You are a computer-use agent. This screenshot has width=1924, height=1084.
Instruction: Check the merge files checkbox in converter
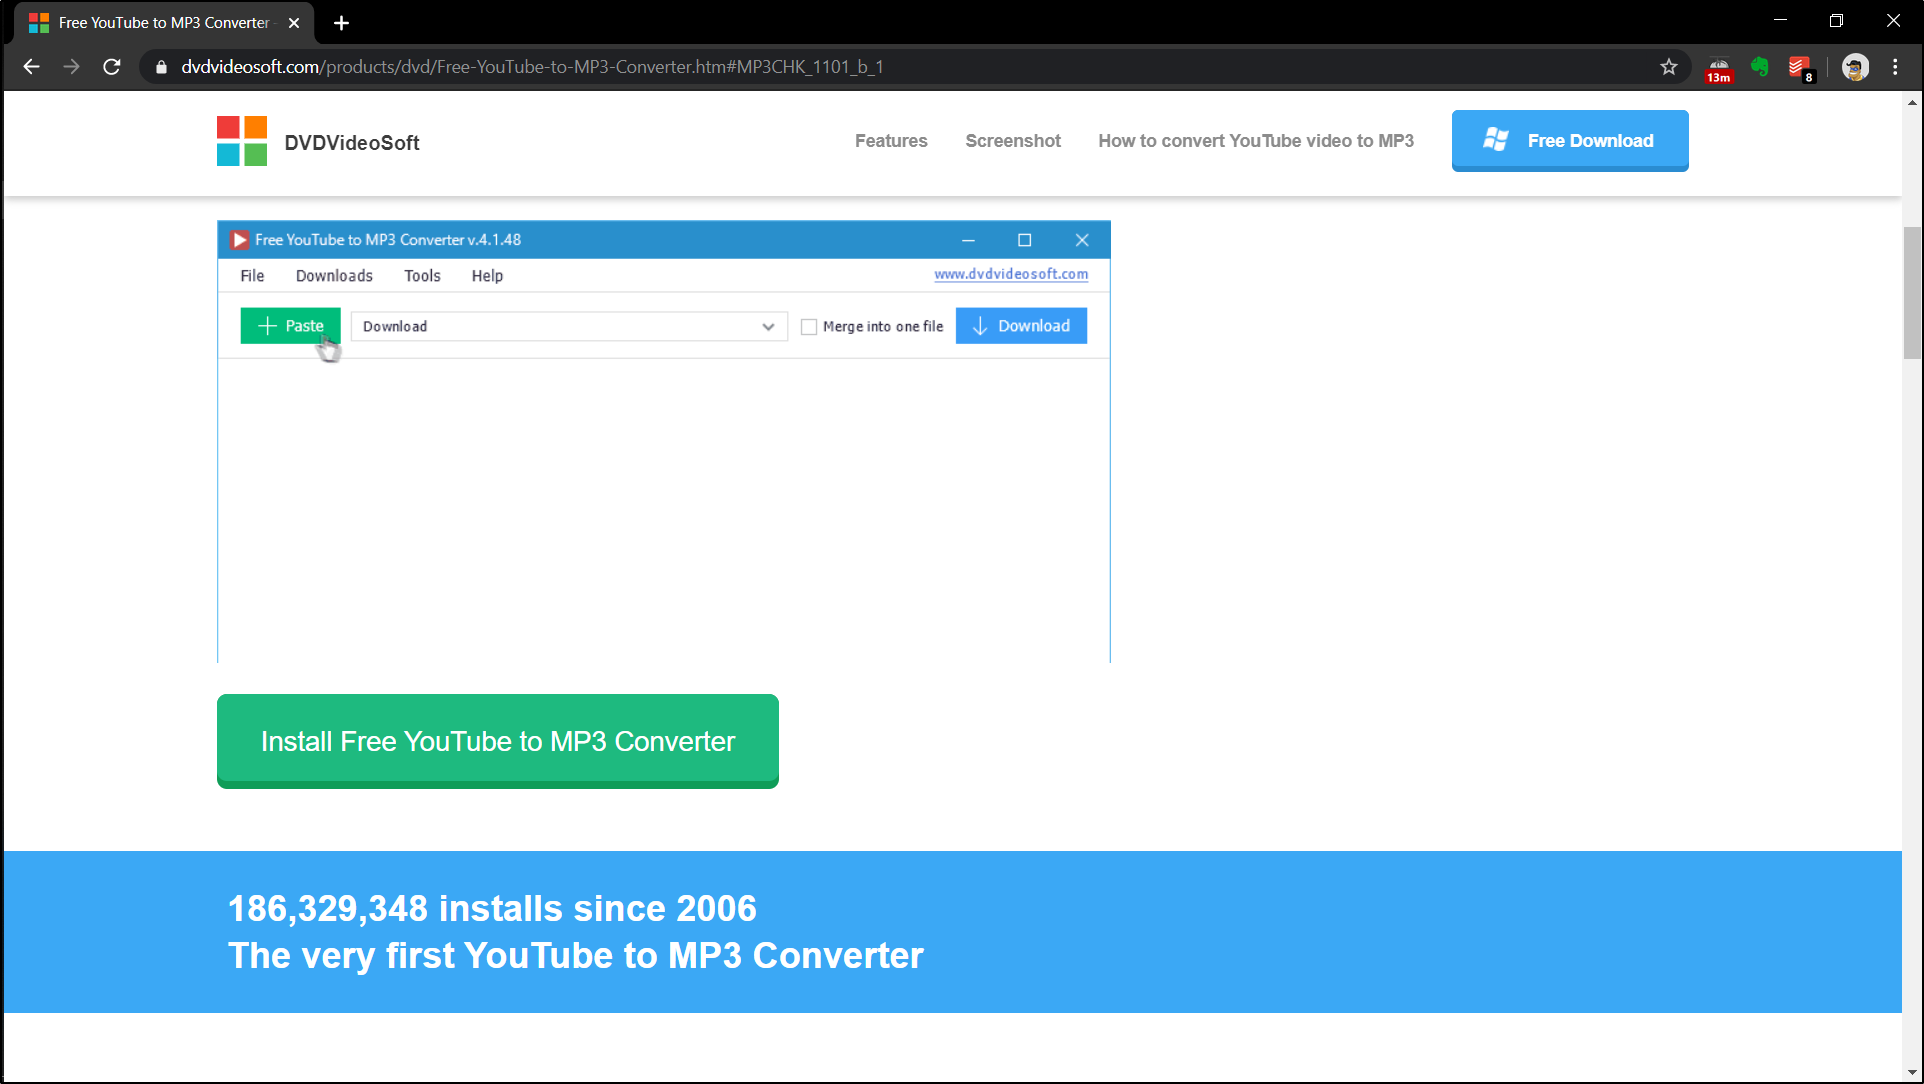coord(809,327)
